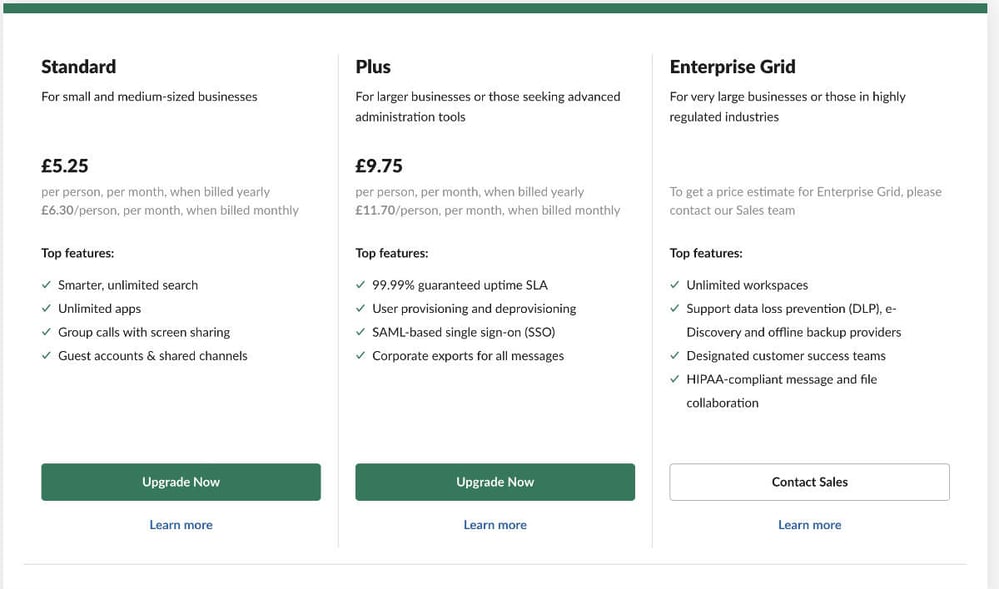Click the £5.25 price text
This screenshot has width=999, height=589.
click(64, 165)
